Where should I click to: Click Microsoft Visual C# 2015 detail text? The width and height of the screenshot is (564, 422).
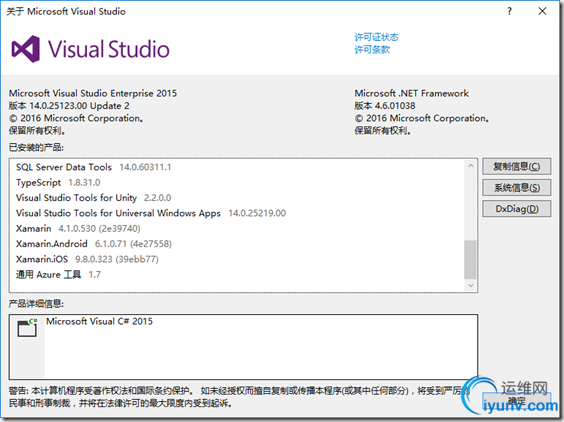(99, 321)
